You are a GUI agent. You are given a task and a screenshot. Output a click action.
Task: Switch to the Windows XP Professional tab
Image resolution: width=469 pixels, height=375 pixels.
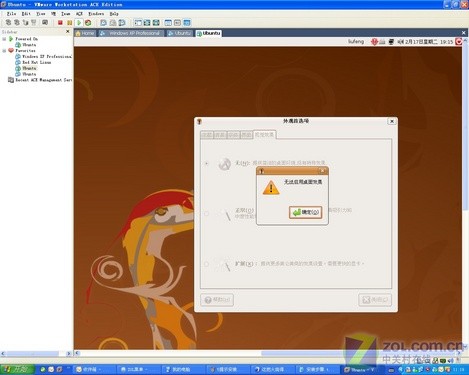pyautogui.click(x=131, y=33)
